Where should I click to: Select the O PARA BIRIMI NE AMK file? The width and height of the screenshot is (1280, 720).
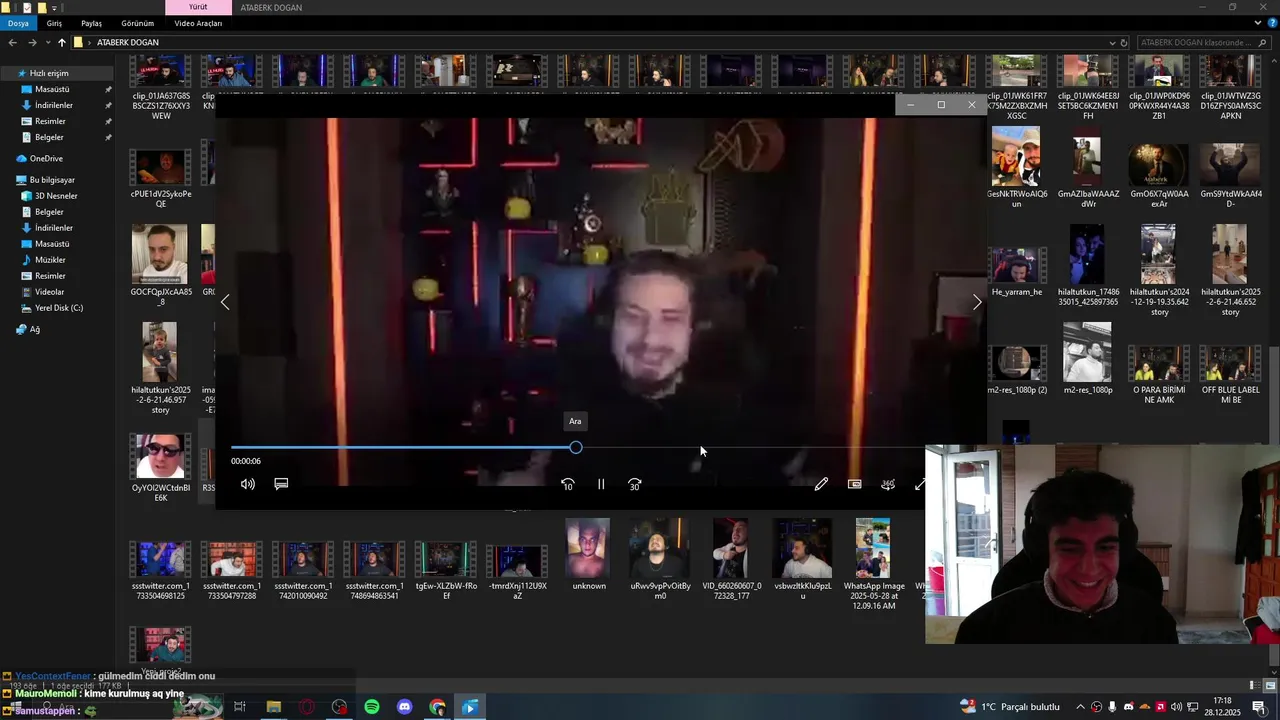tap(1158, 375)
